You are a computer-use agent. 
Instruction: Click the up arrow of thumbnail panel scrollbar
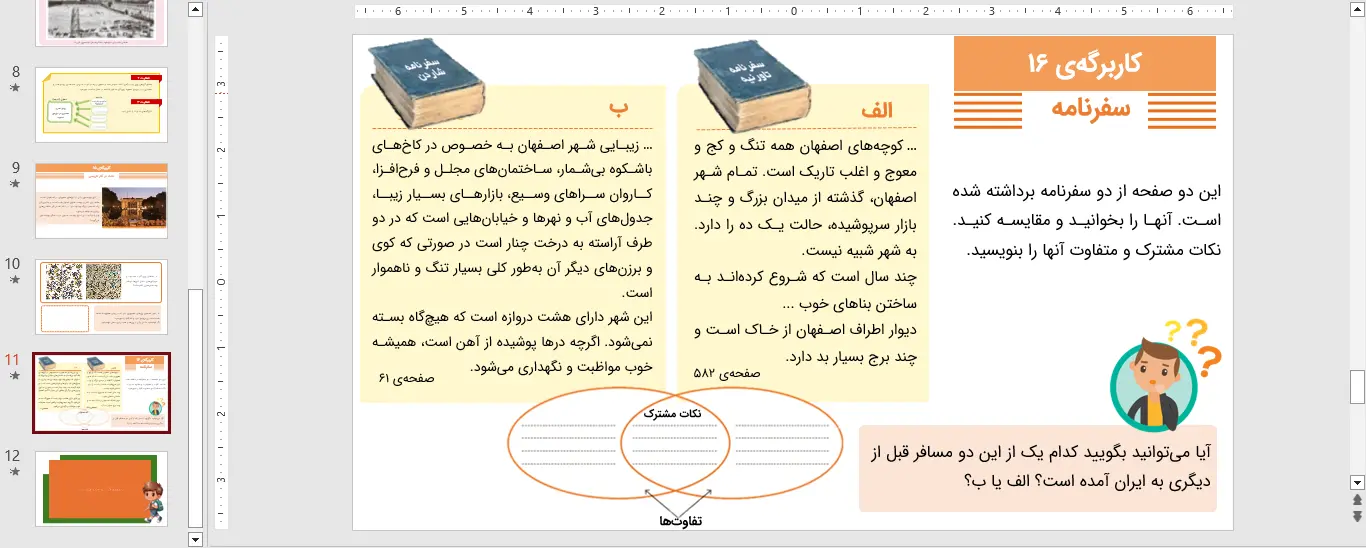point(195,10)
